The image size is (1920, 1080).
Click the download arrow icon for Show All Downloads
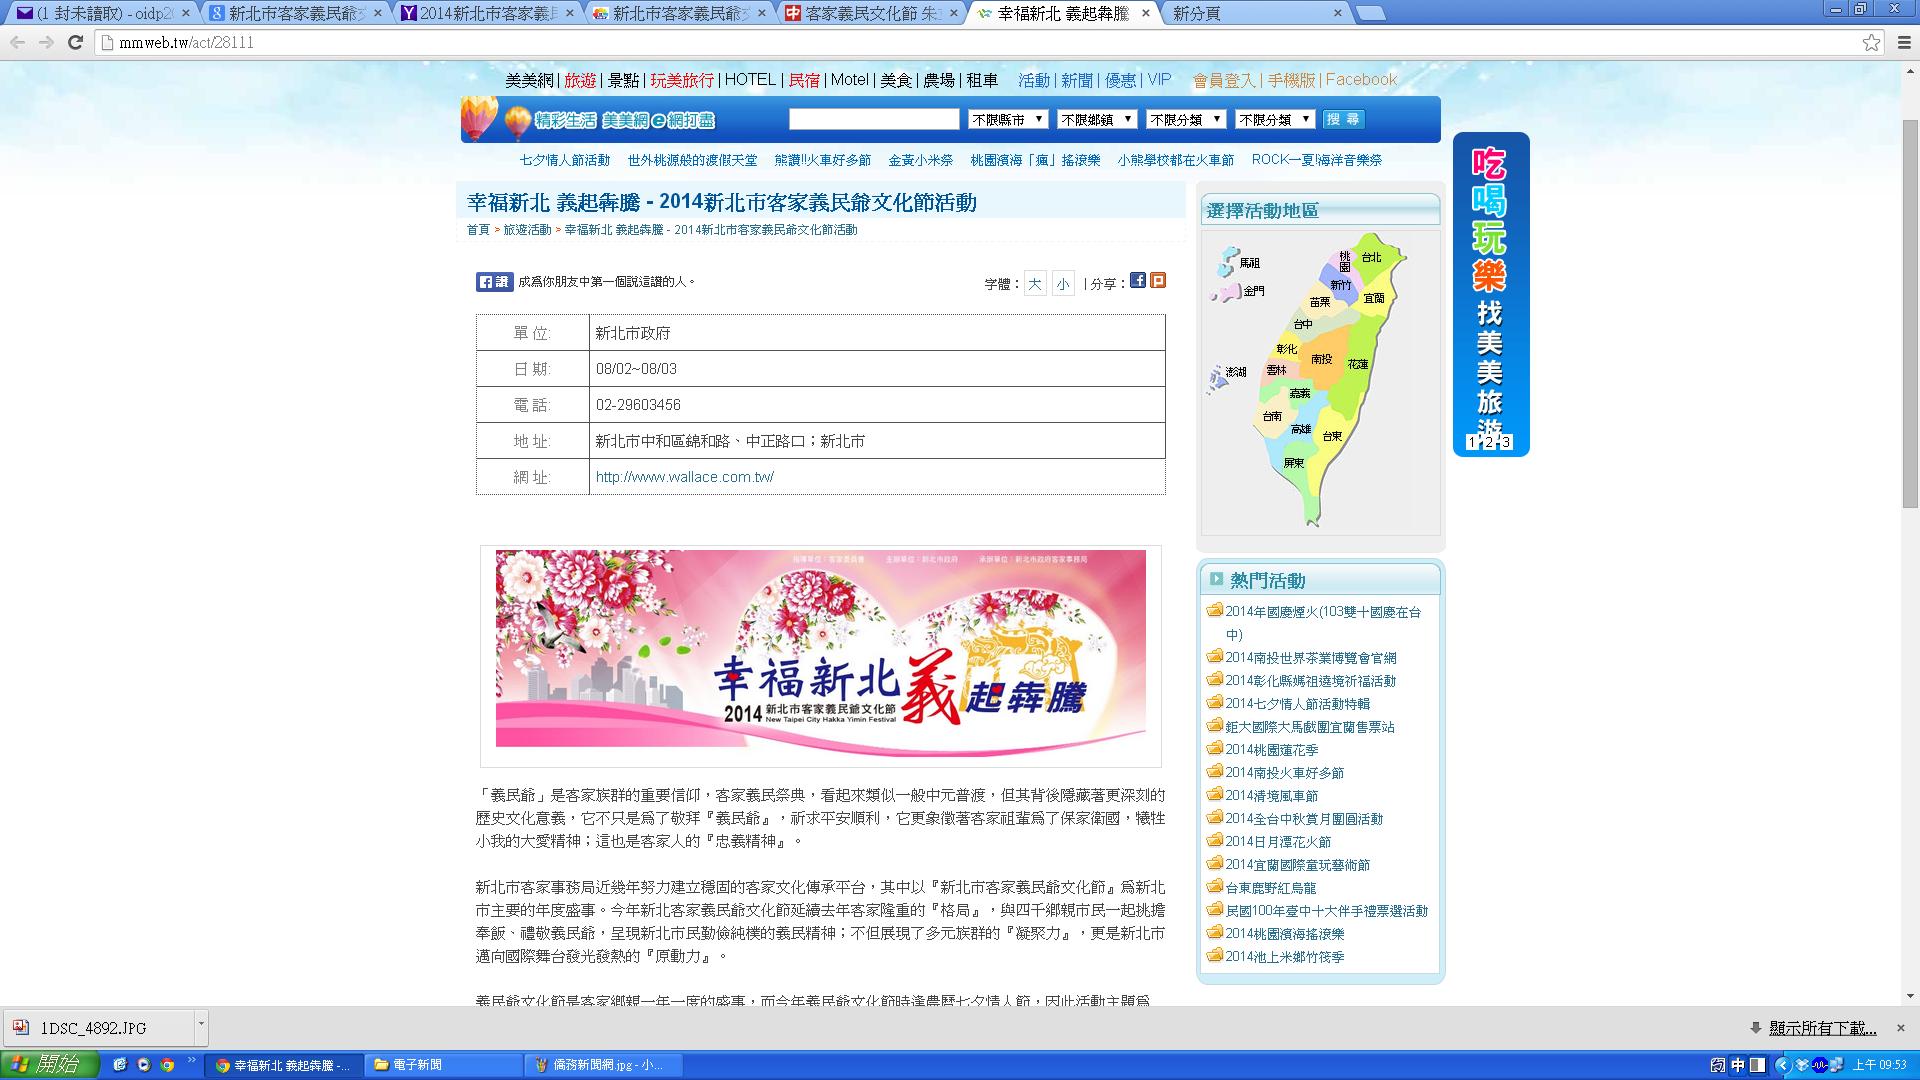(1756, 1028)
